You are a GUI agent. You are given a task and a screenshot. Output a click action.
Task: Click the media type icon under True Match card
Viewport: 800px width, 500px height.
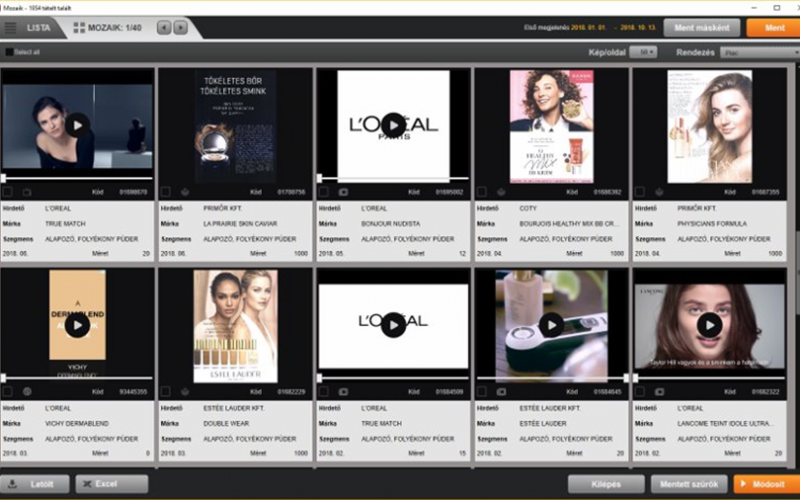point(27,191)
